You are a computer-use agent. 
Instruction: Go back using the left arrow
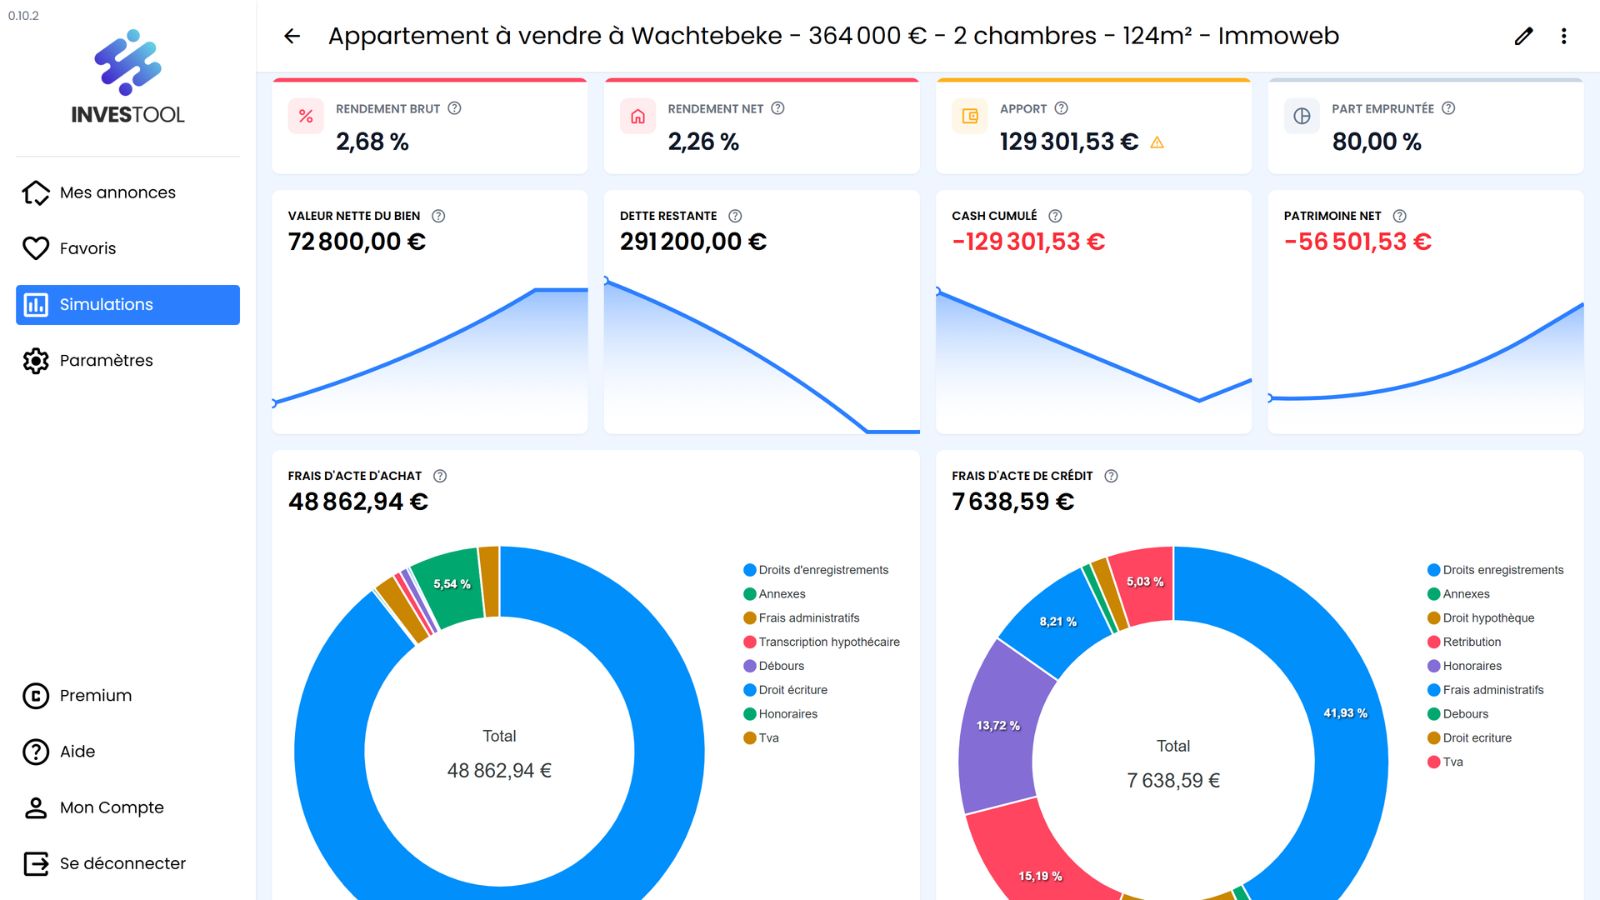(292, 36)
